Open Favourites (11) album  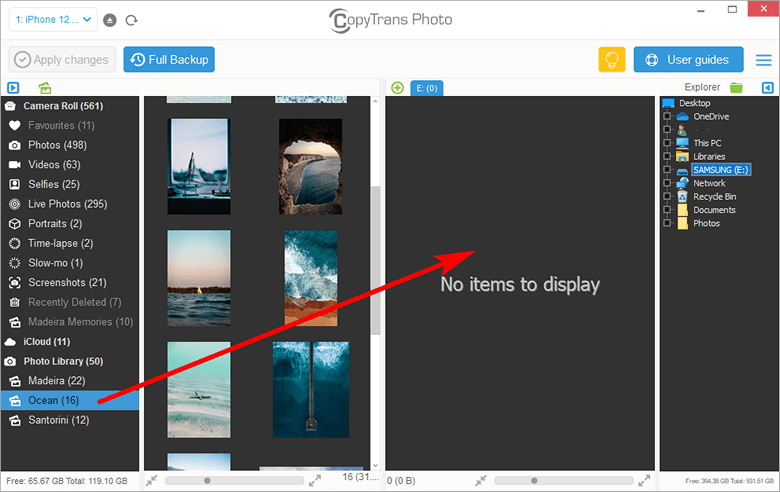tap(70, 125)
